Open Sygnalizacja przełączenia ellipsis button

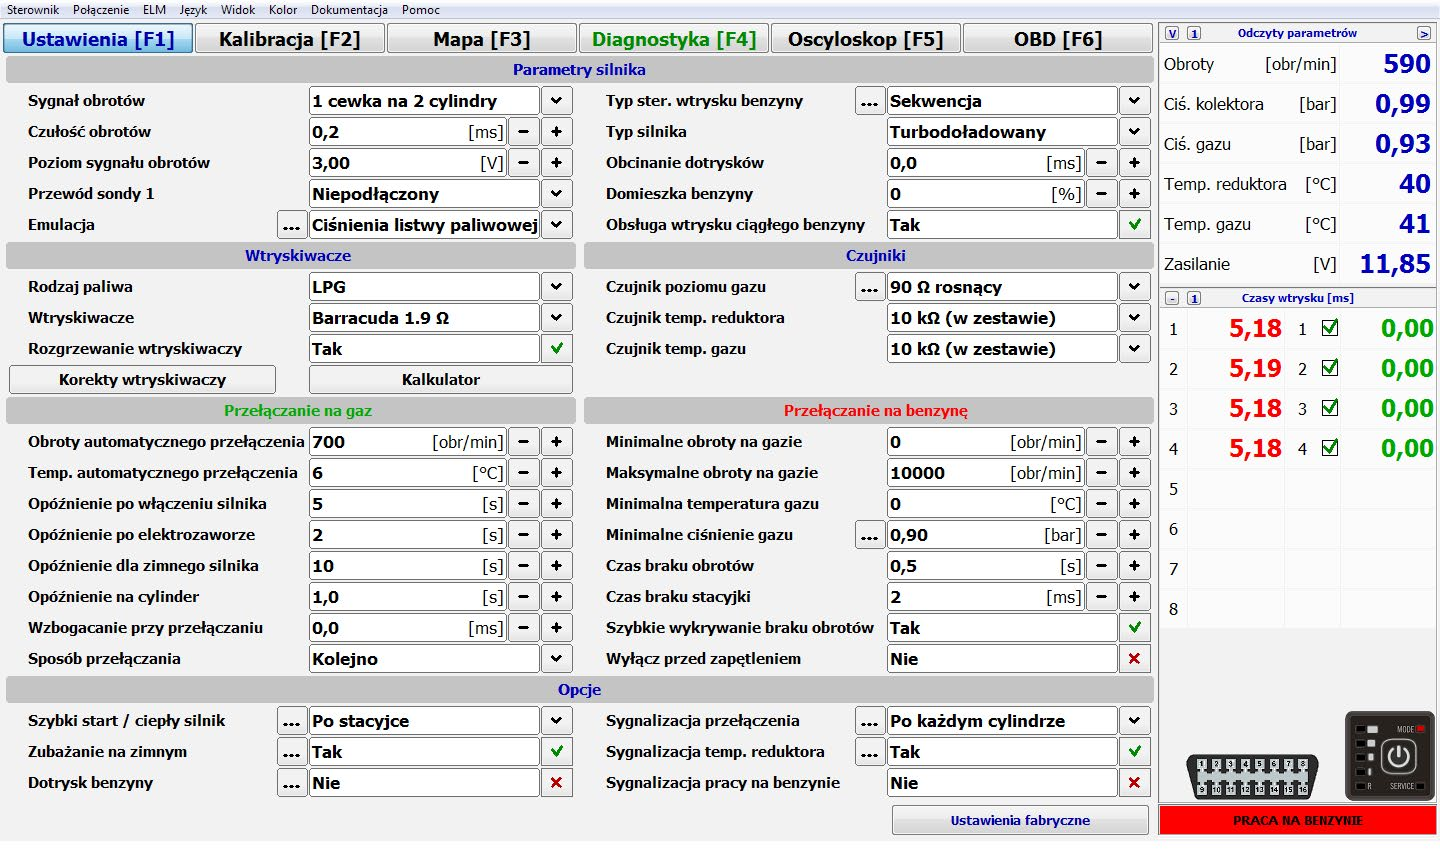(869, 721)
